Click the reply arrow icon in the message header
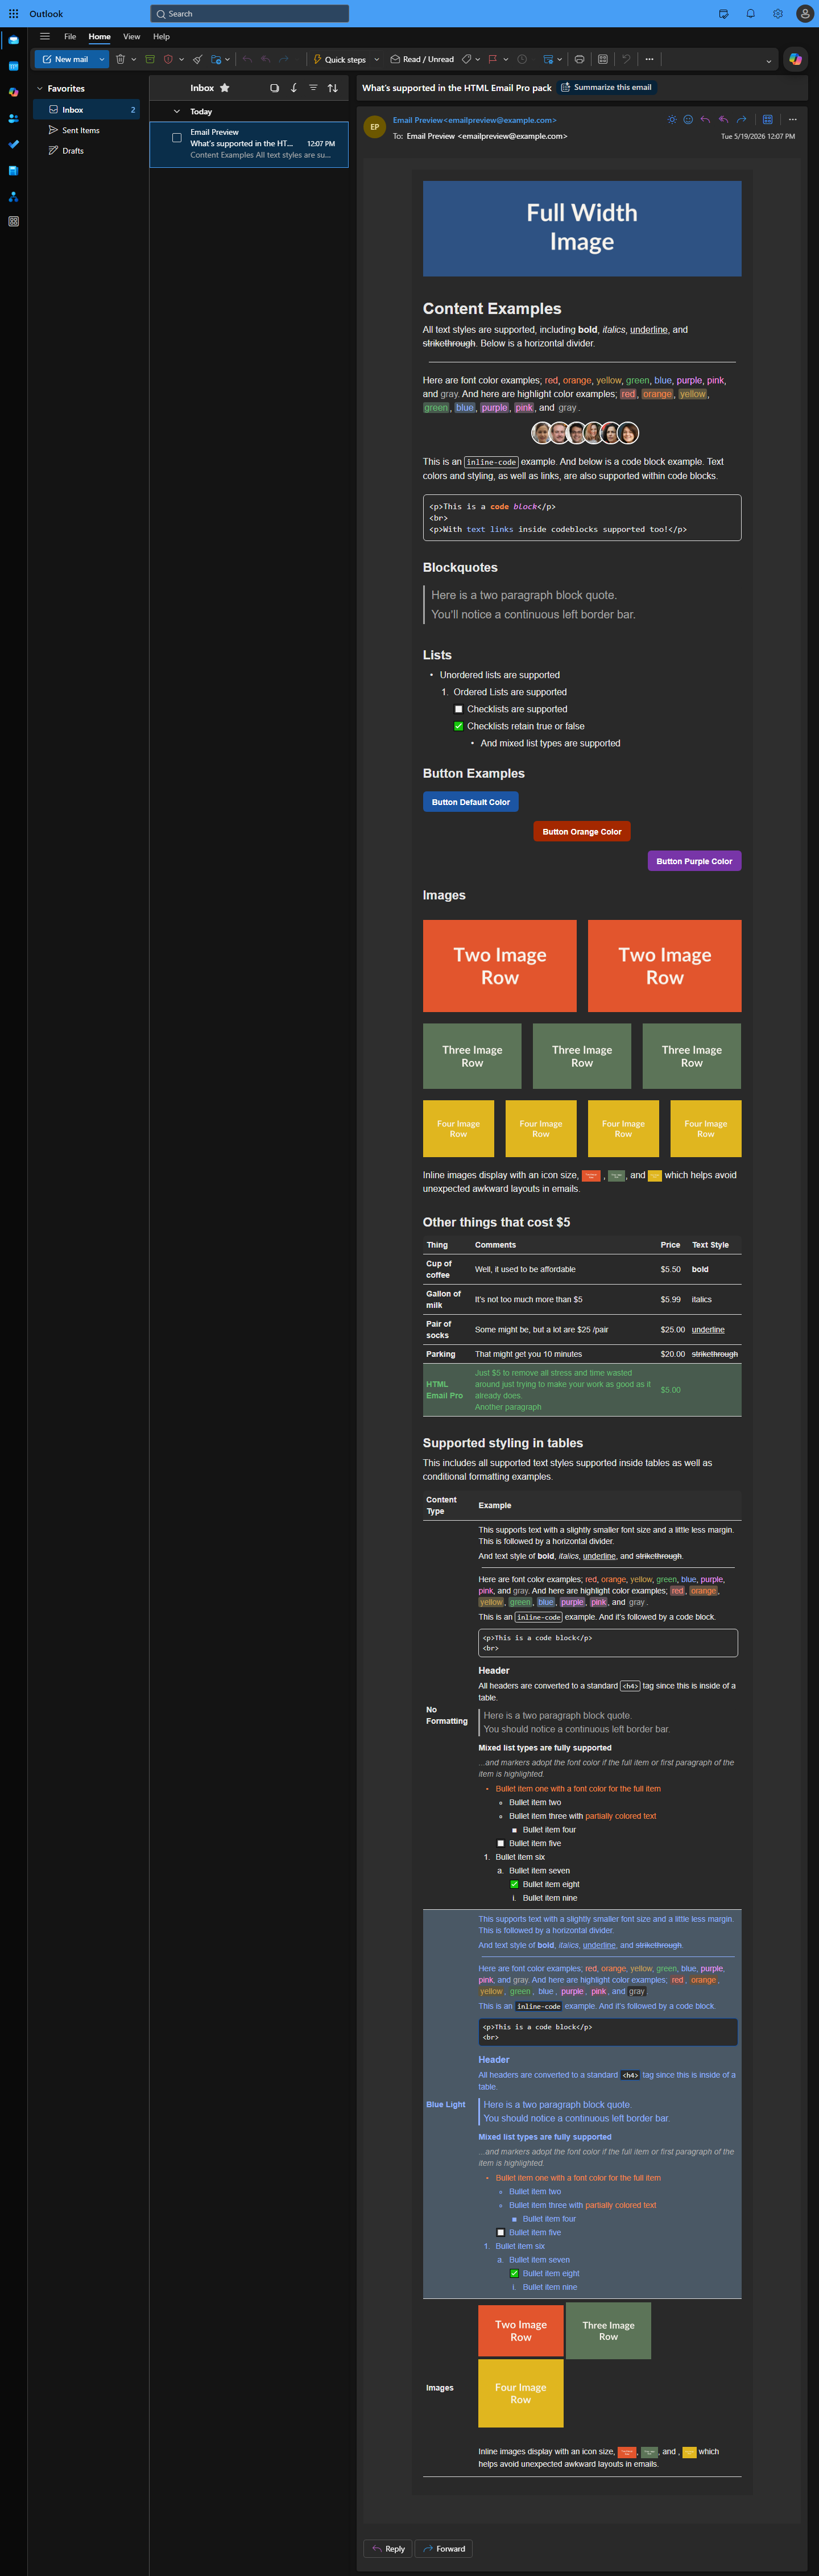Image resolution: width=819 pixels, height=2576 pixels. (705, 120)
